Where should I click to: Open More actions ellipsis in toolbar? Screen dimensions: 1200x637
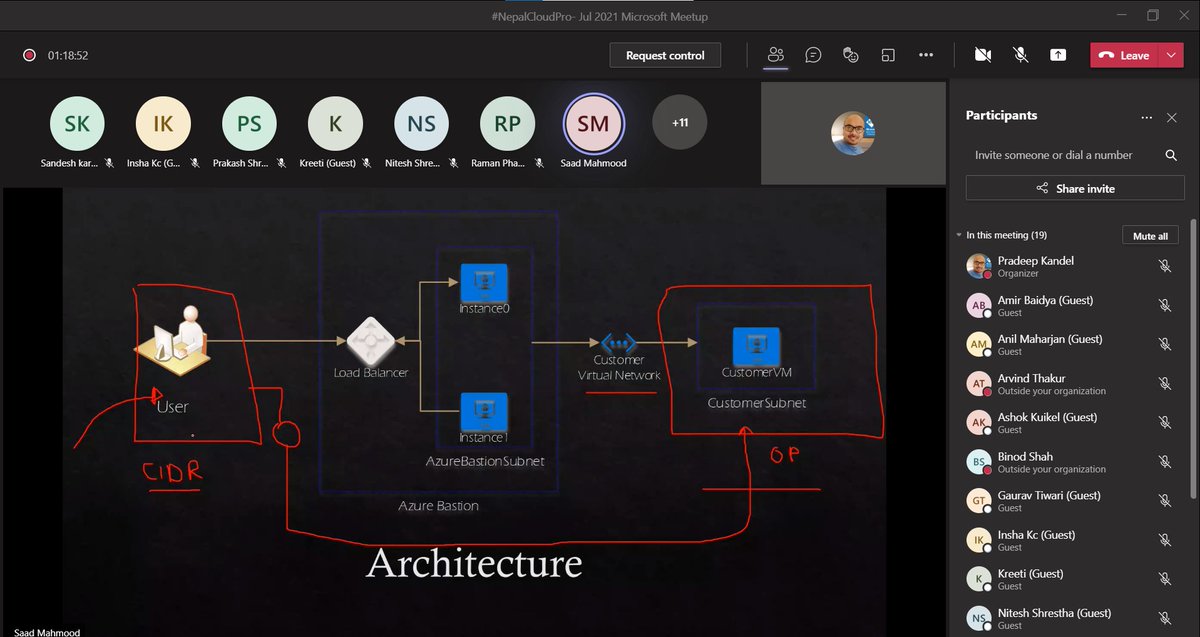click(926, 55)
